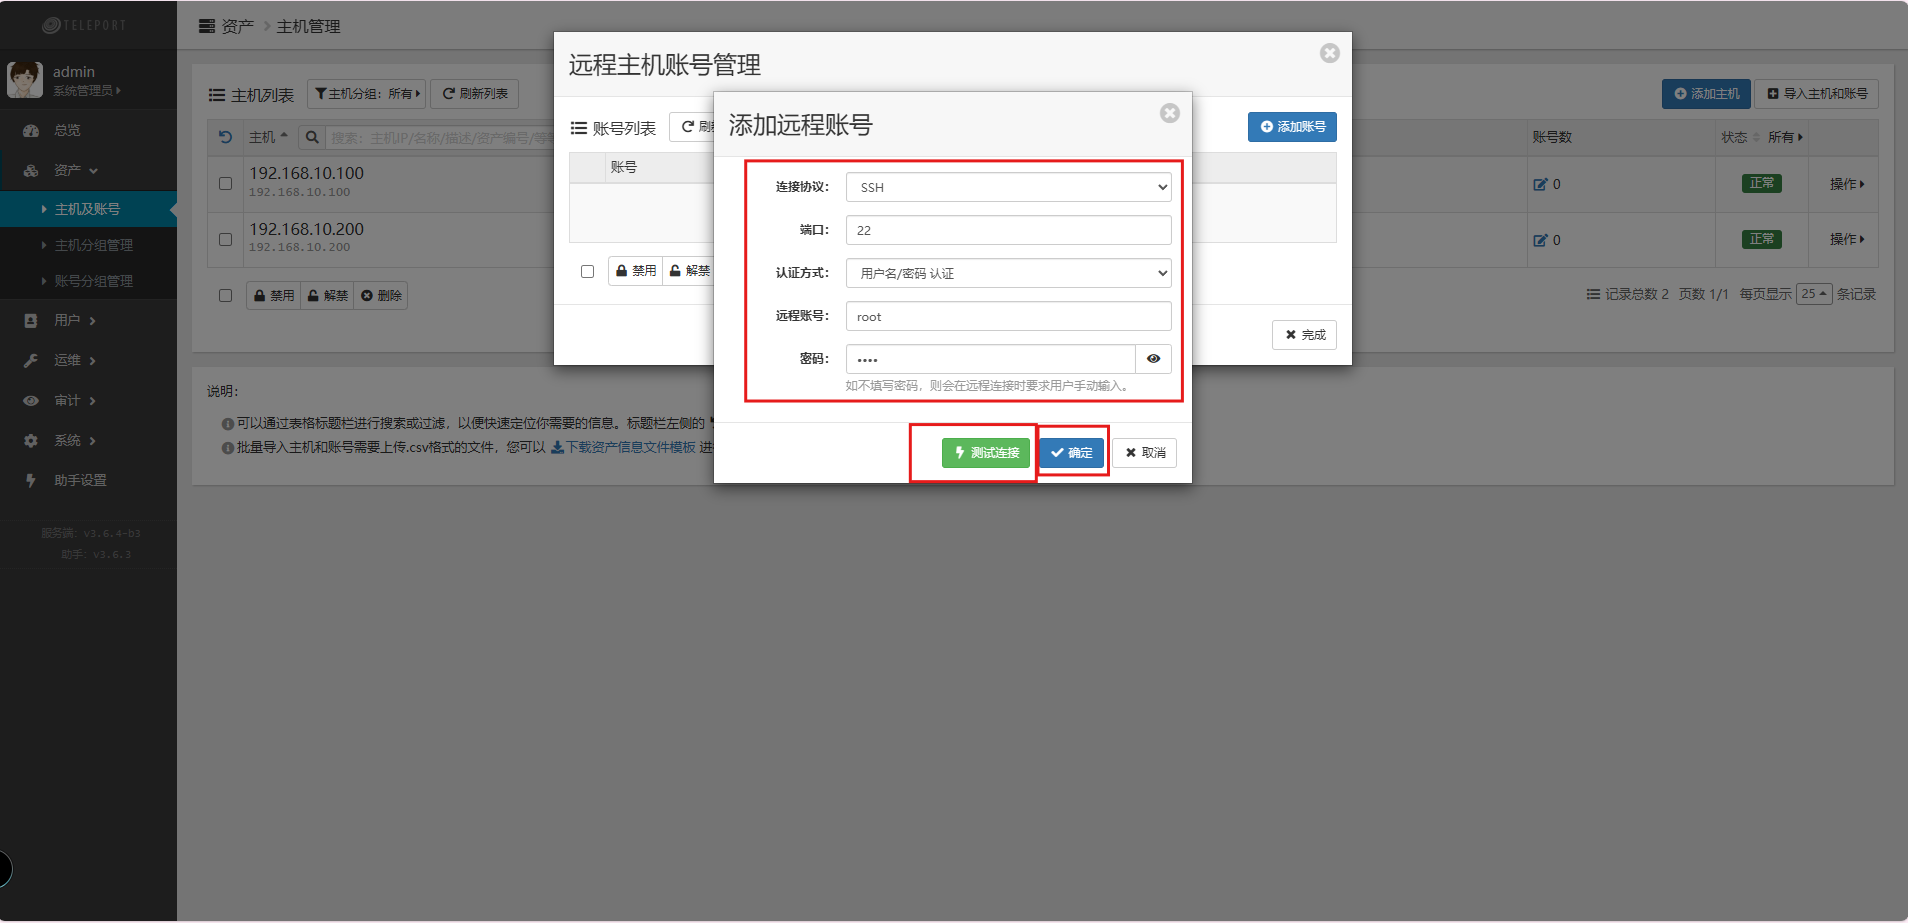Open the 连接协议 SSH dropdown
This screenshot has width=1908, height=923.
tap(1008, 187)
